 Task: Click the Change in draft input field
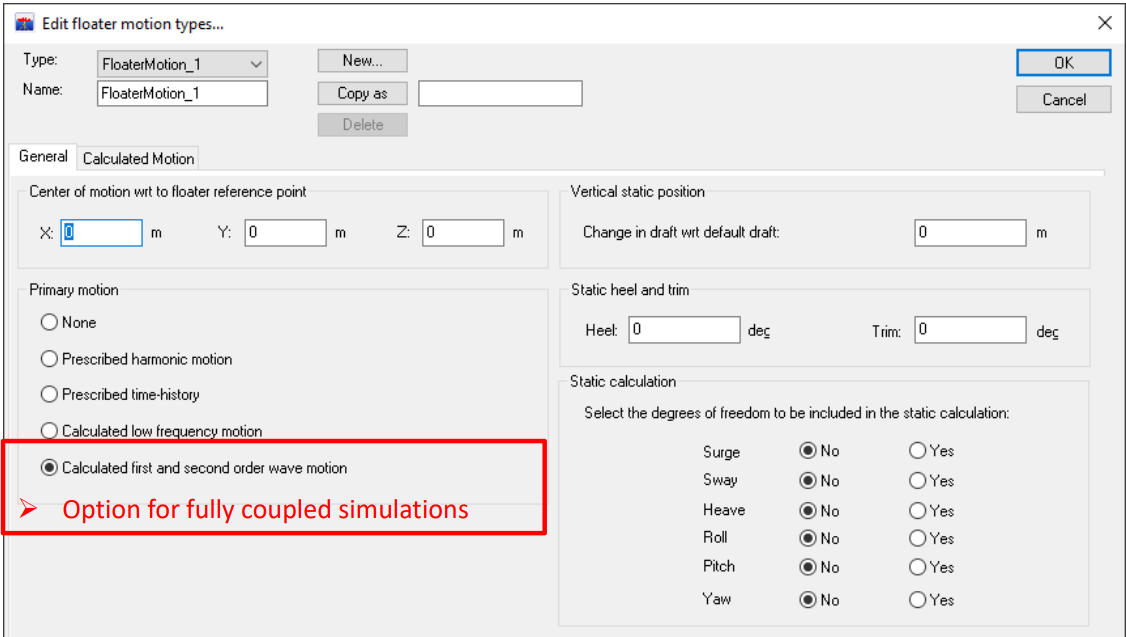click(x=970, y=232)
